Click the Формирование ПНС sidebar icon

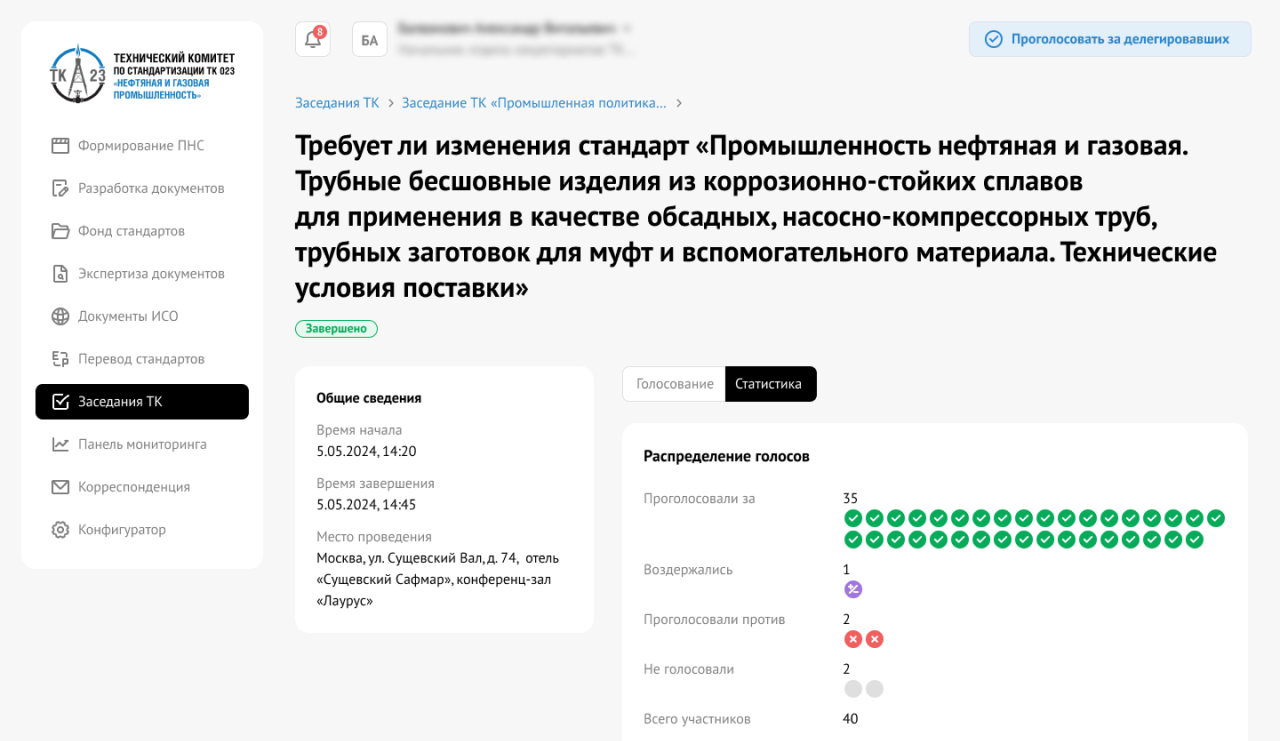[60, 146]
